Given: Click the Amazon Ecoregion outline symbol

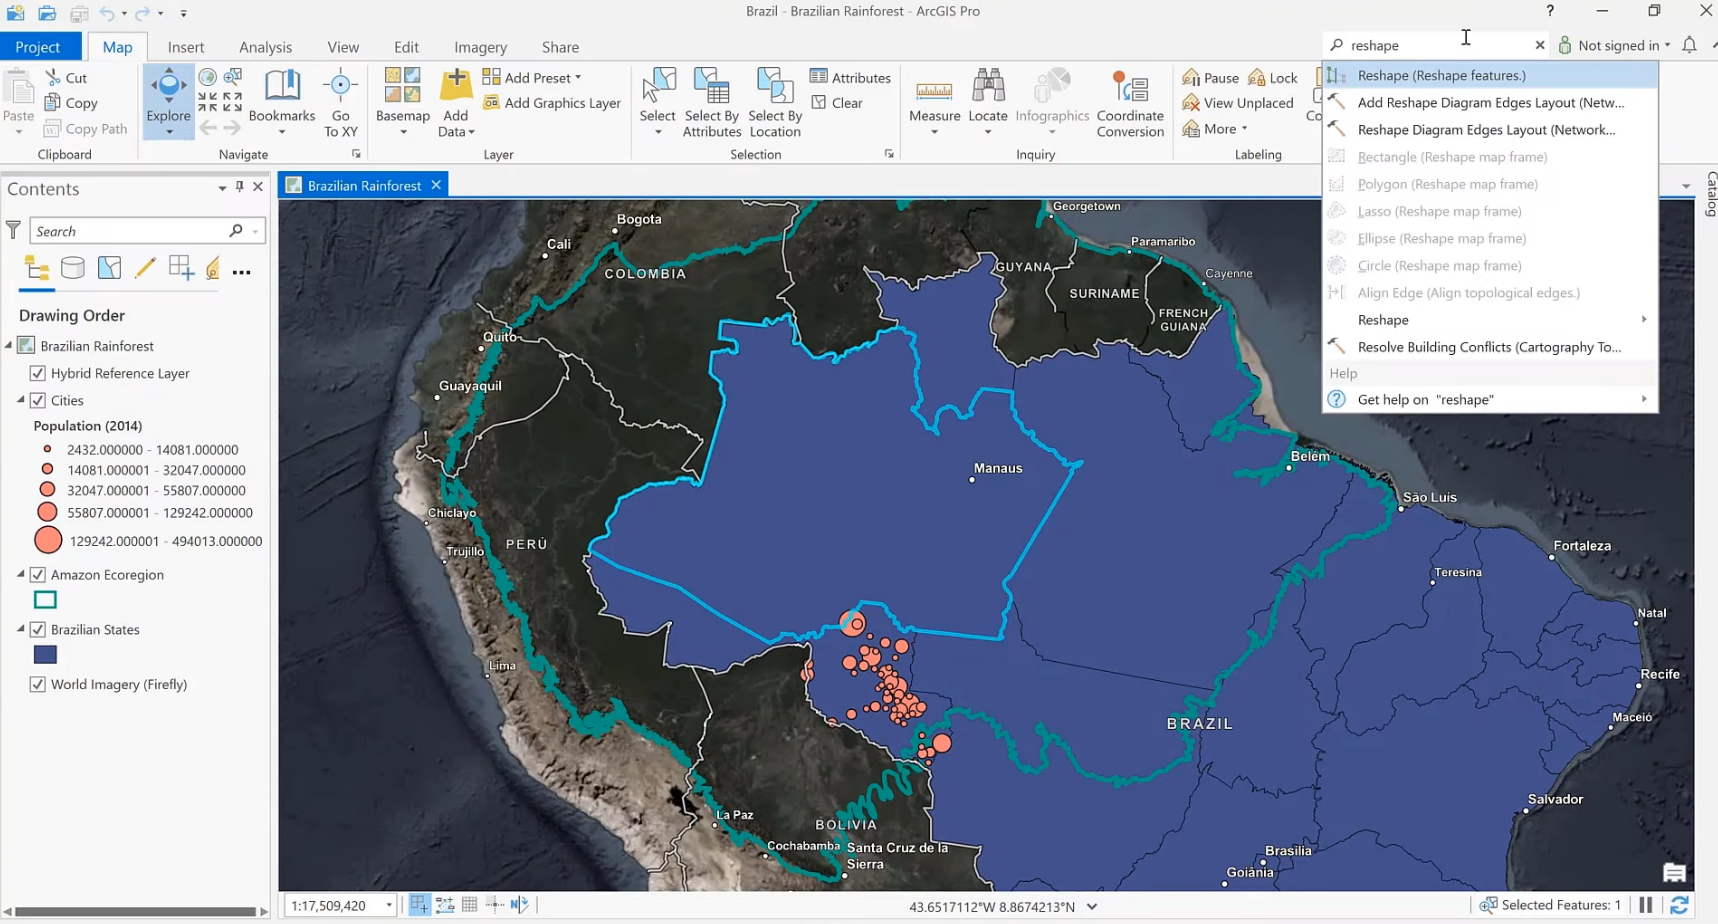Looking at the screenshot, I should 45,600.
